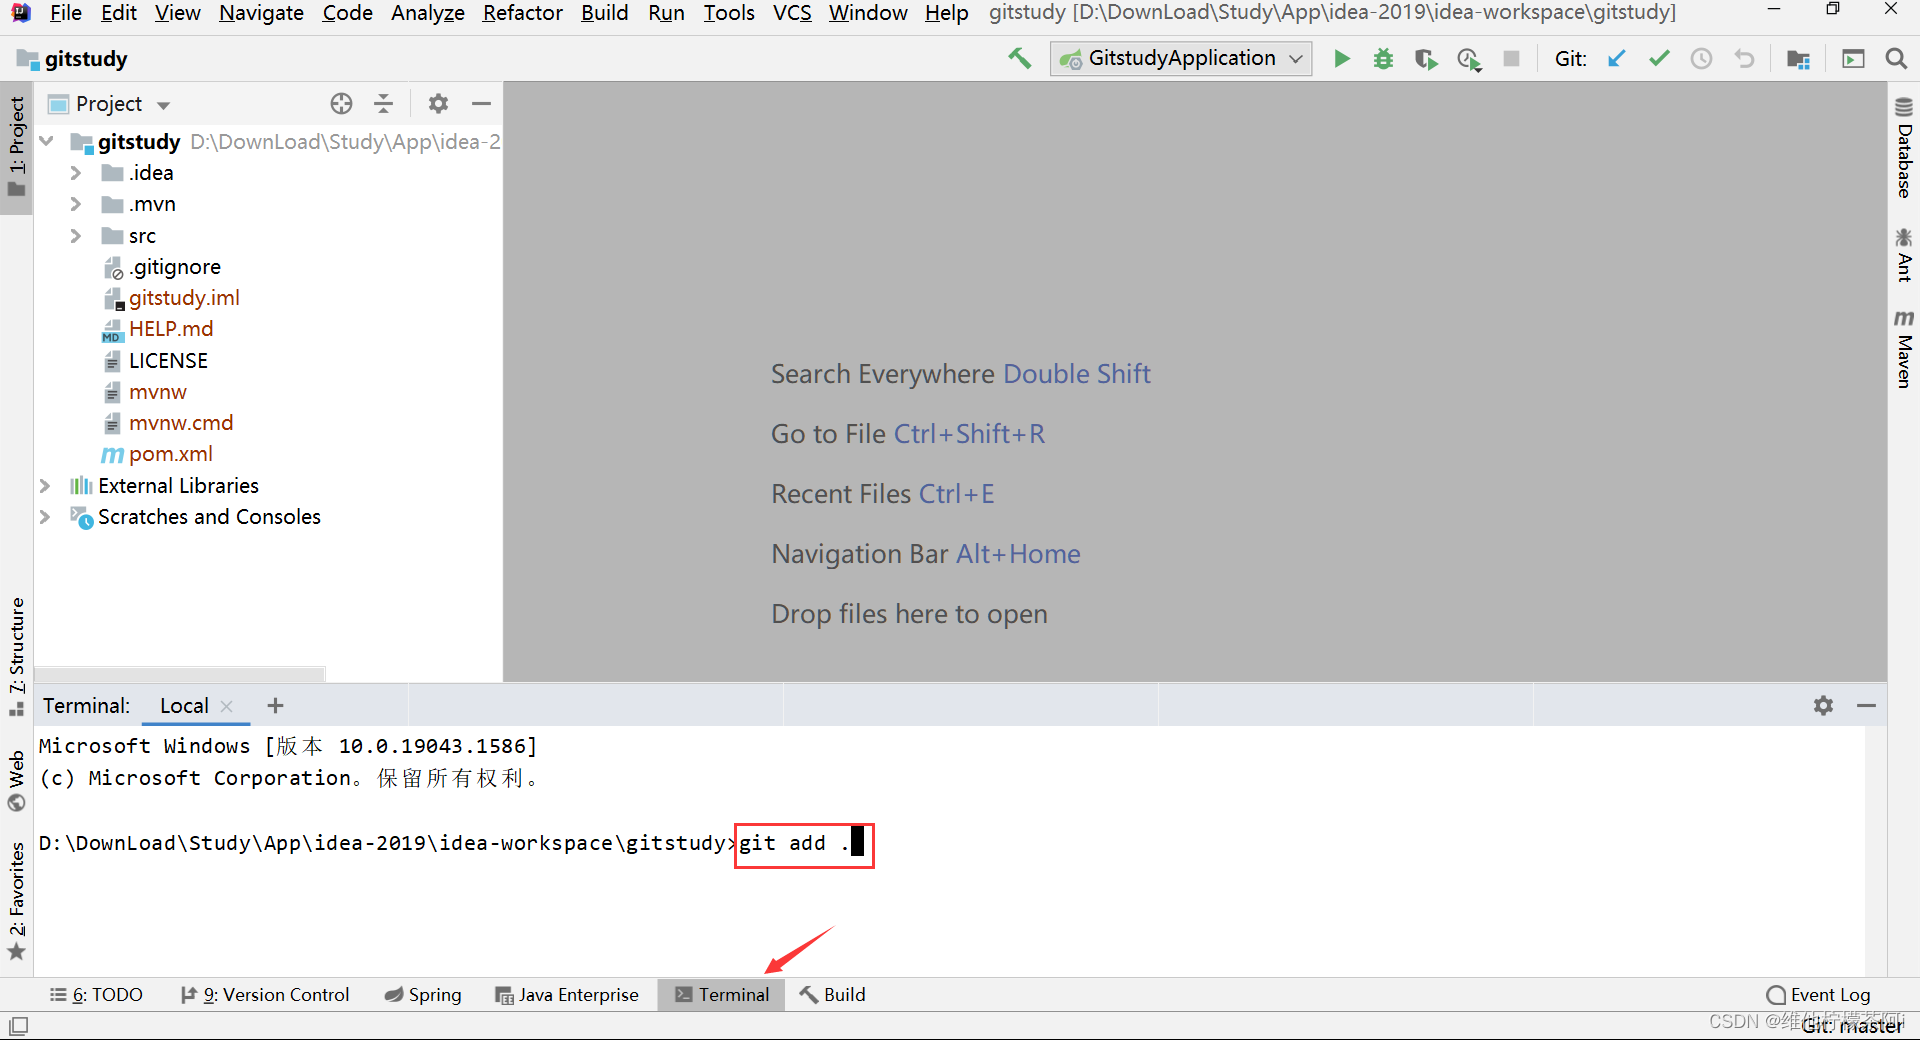
Task: Click the Run with Profiler icon
Action: 1469,59
